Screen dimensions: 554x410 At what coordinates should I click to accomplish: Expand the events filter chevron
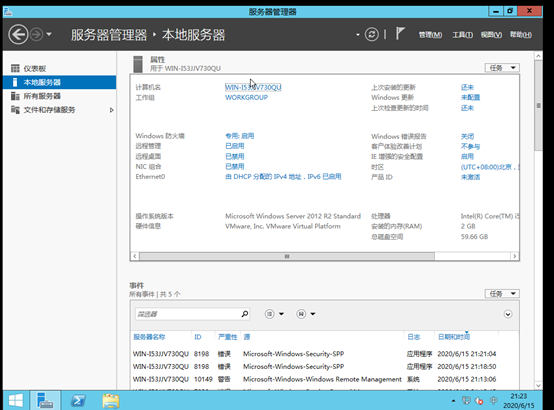tap(508, 314)
